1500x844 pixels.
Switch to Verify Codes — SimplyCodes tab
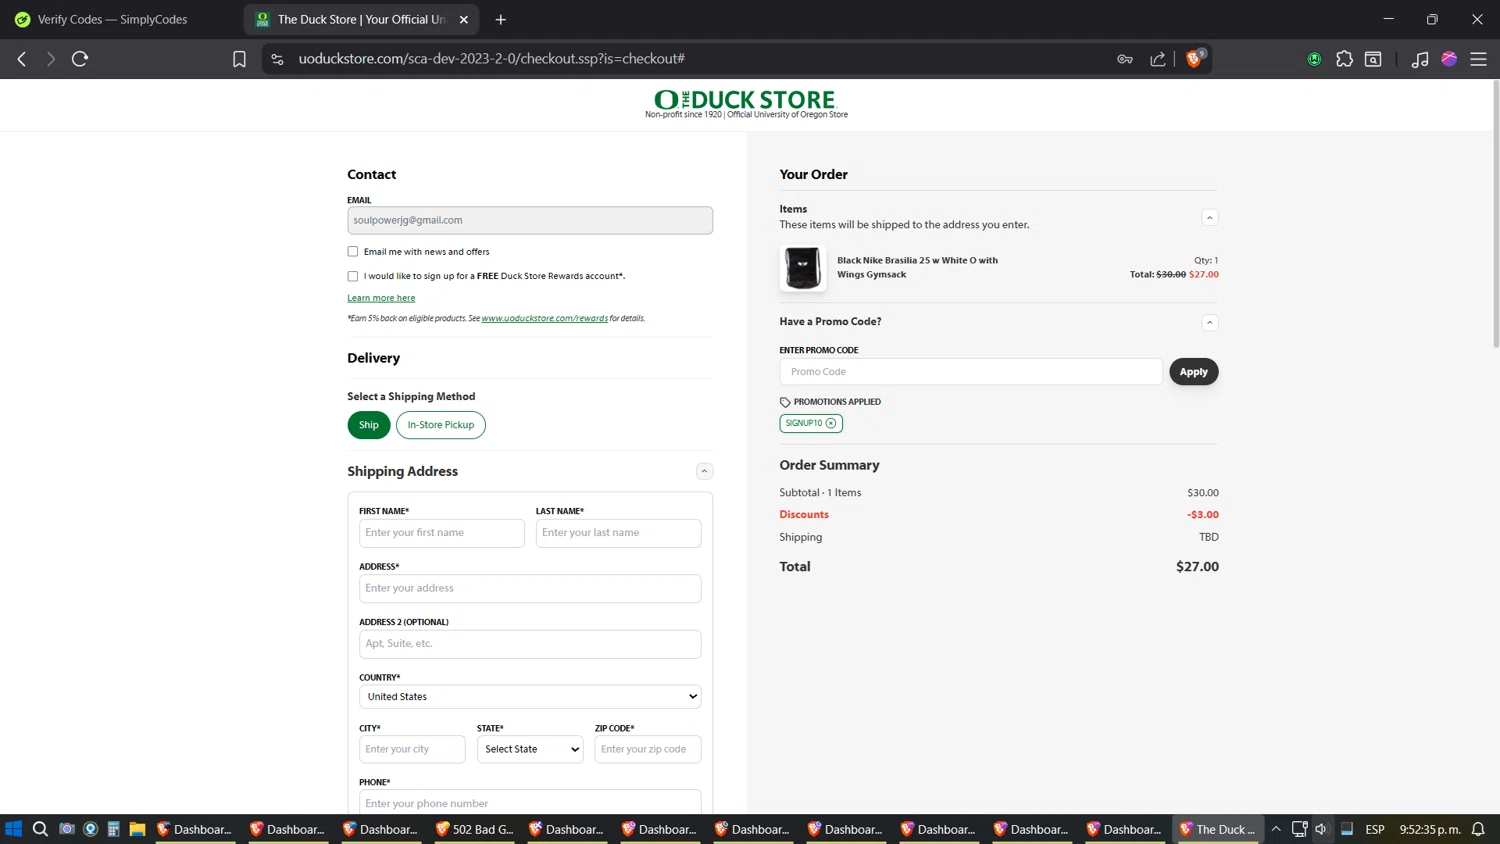112,19
